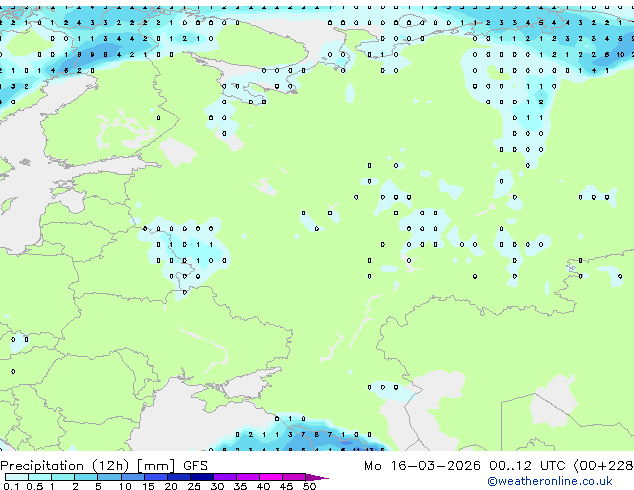Click the '0.1' legend scale label

(11, 486)
